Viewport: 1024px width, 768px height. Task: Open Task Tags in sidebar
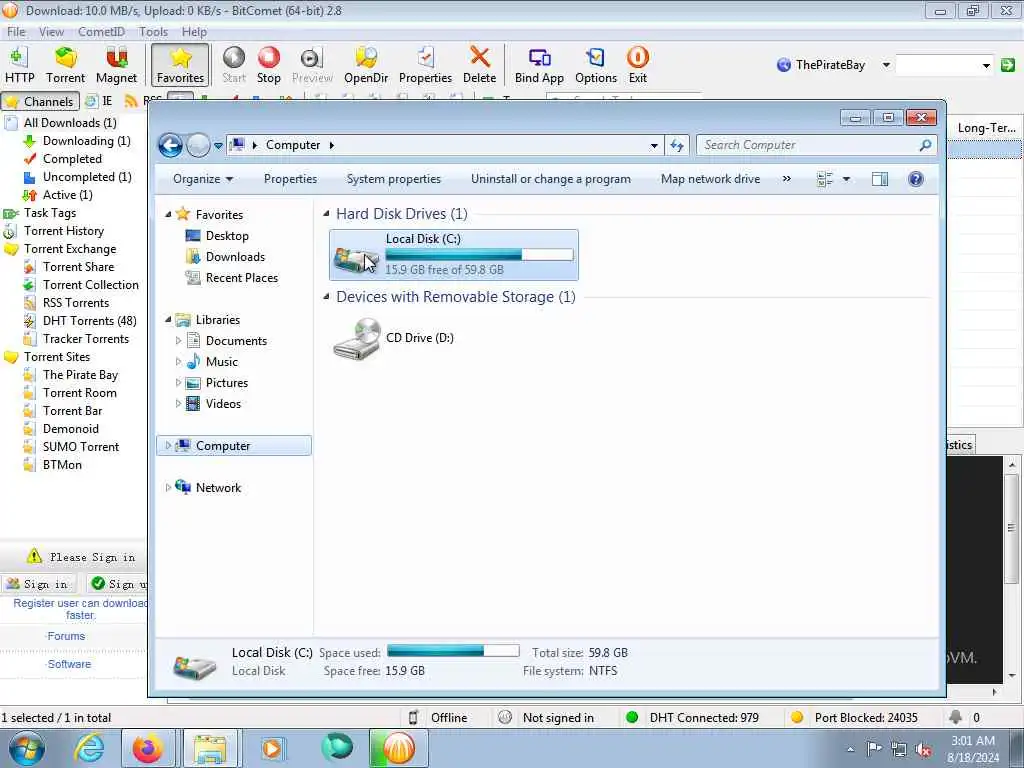[50, 213]
